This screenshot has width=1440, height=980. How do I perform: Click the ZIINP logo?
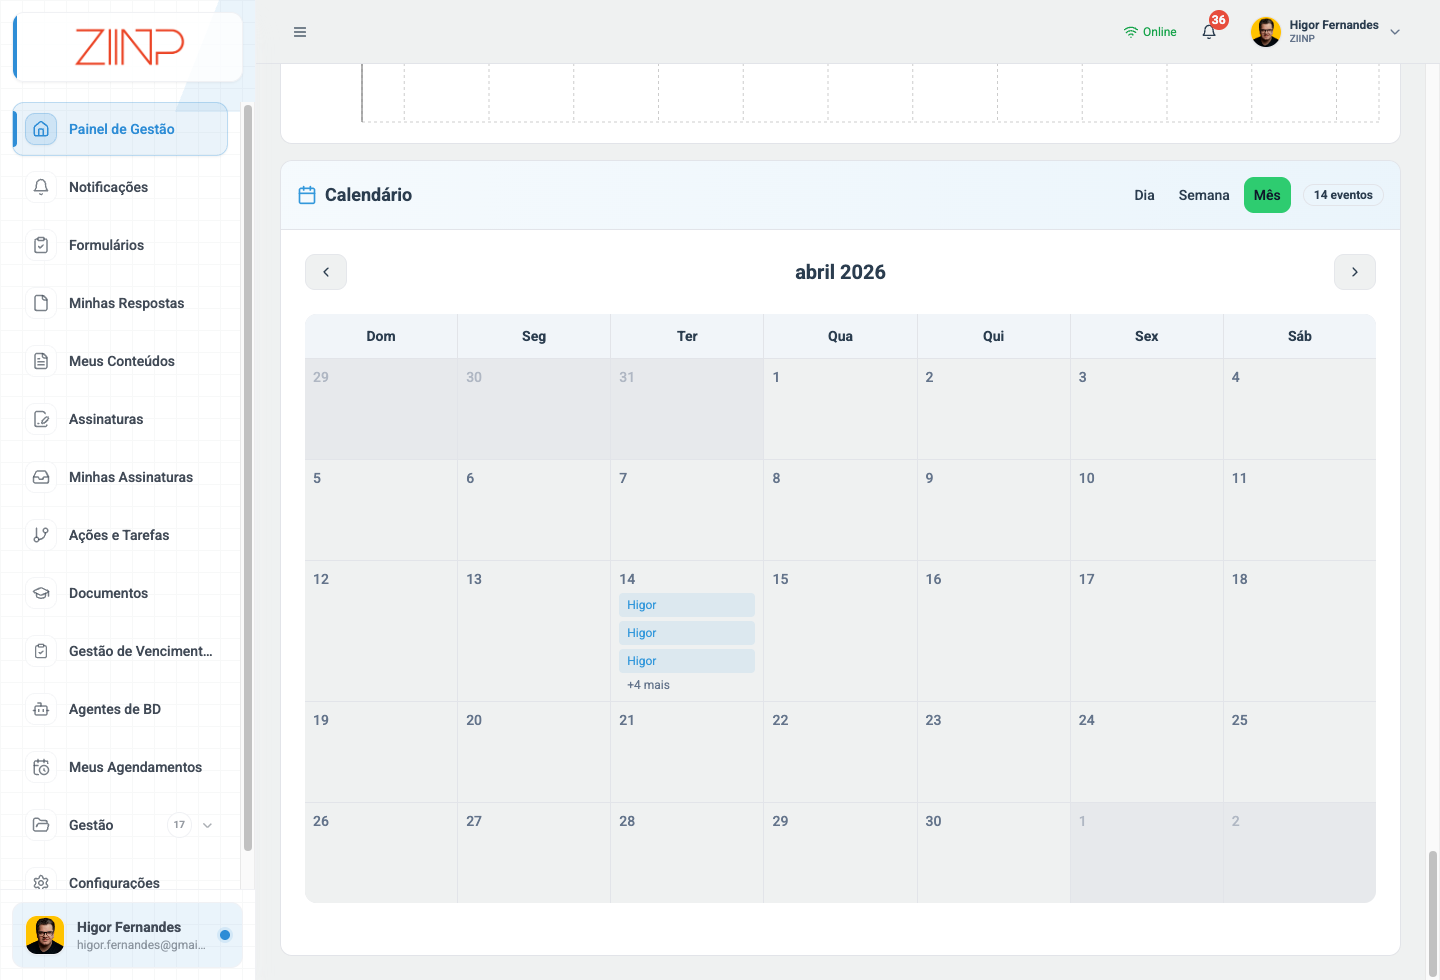130,47
